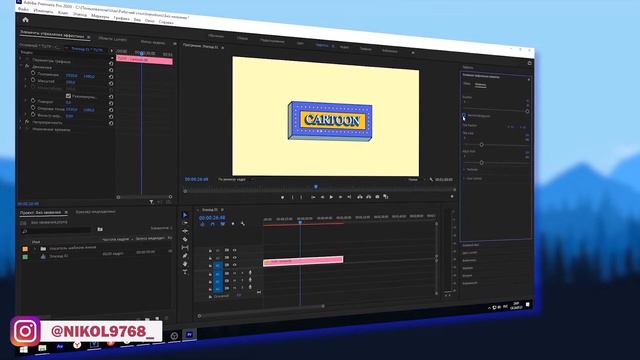Open Comparison View in Program Monitor
Screen dimensions: 640x360
point(386,197)
